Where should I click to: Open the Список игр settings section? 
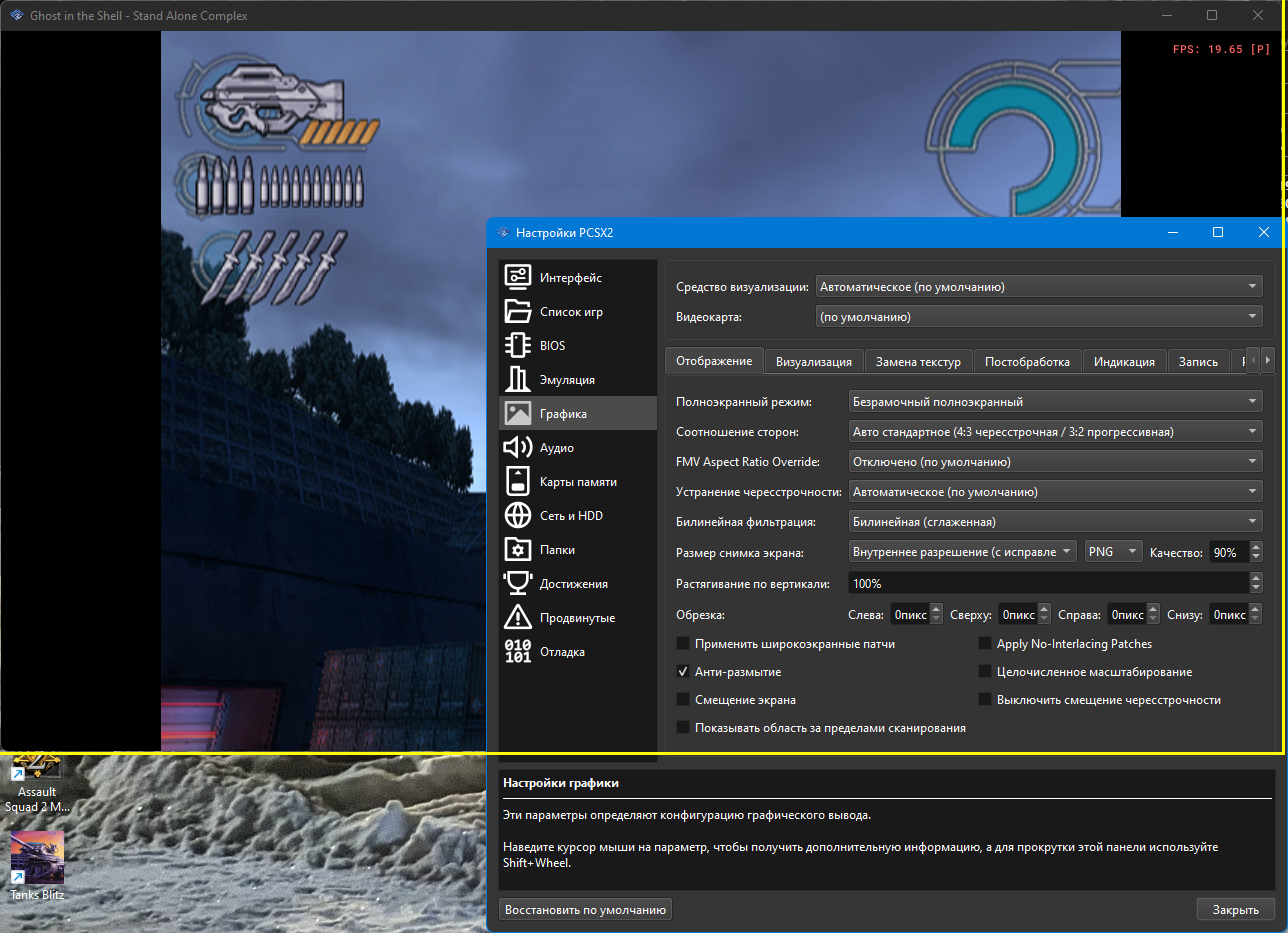pos(578,312)
